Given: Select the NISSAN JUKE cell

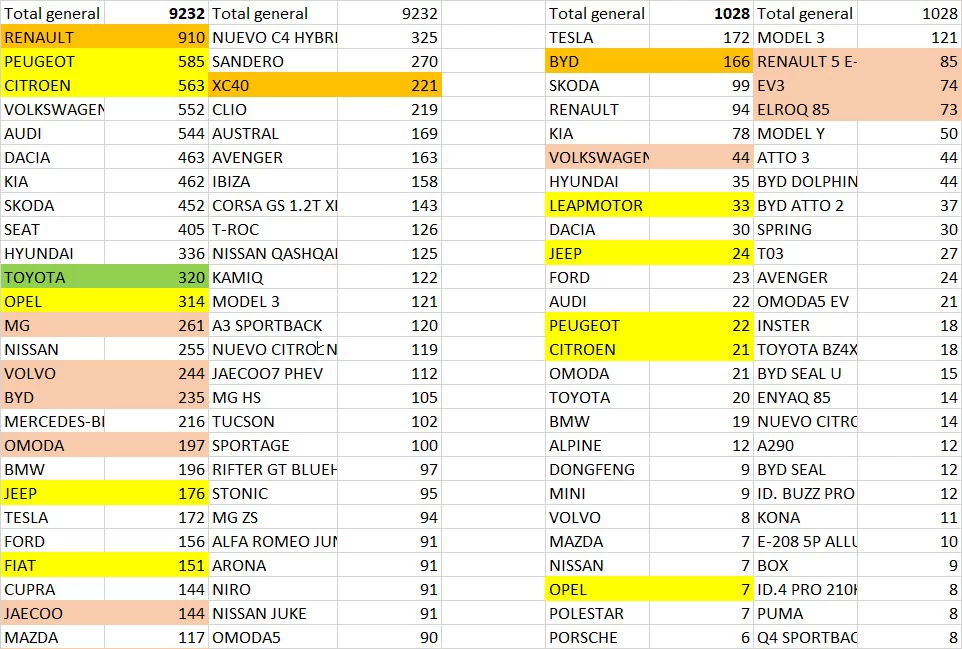Looking at the screenshot, I should tap(273, 613).
